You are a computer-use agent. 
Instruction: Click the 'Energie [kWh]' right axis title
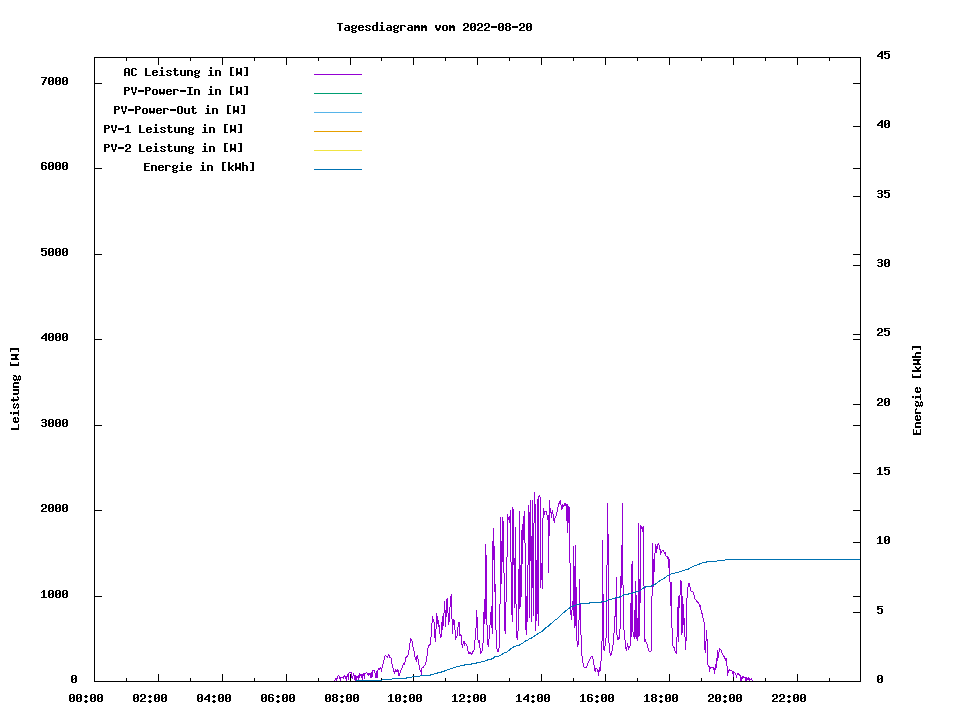click(x=917, y=390)
